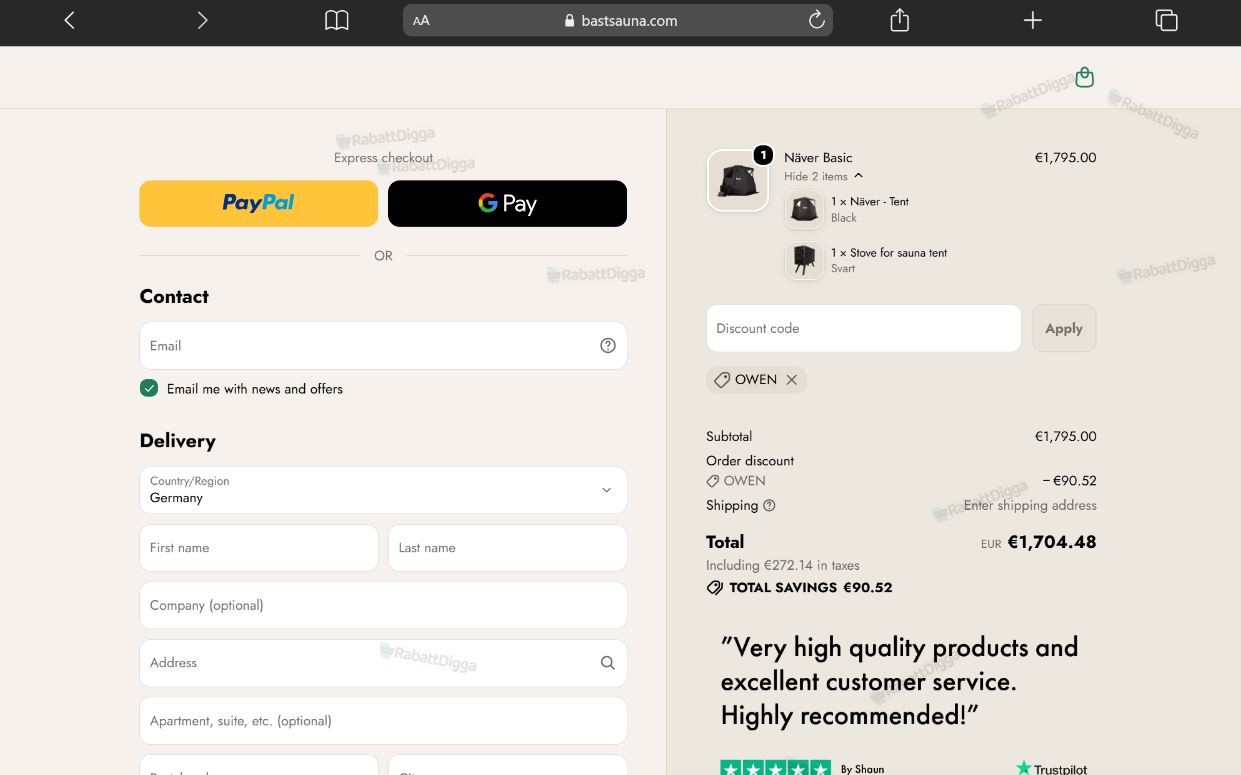This screenshot has height=775, width=1241.
Task: Remove the OWEN discount code
Action: [x=792, y=380]
